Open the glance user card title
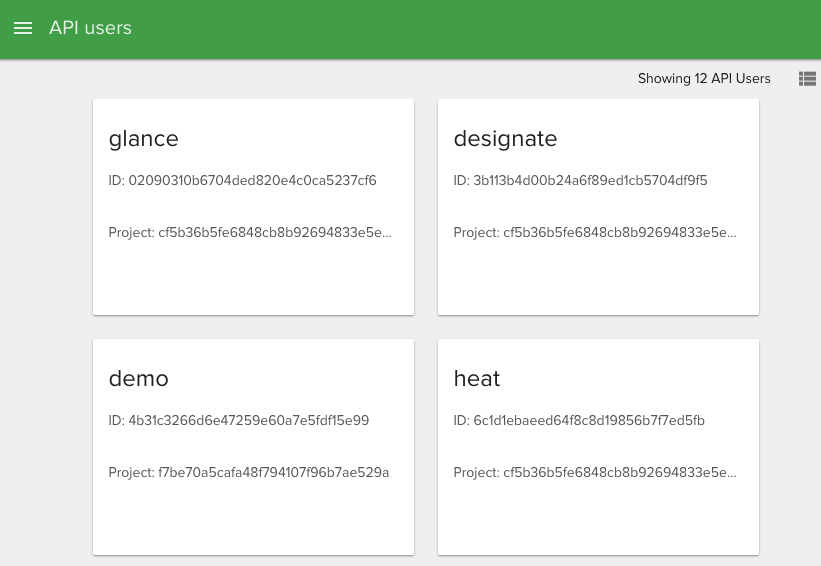The image size is (821, 566). pos(143,139)
